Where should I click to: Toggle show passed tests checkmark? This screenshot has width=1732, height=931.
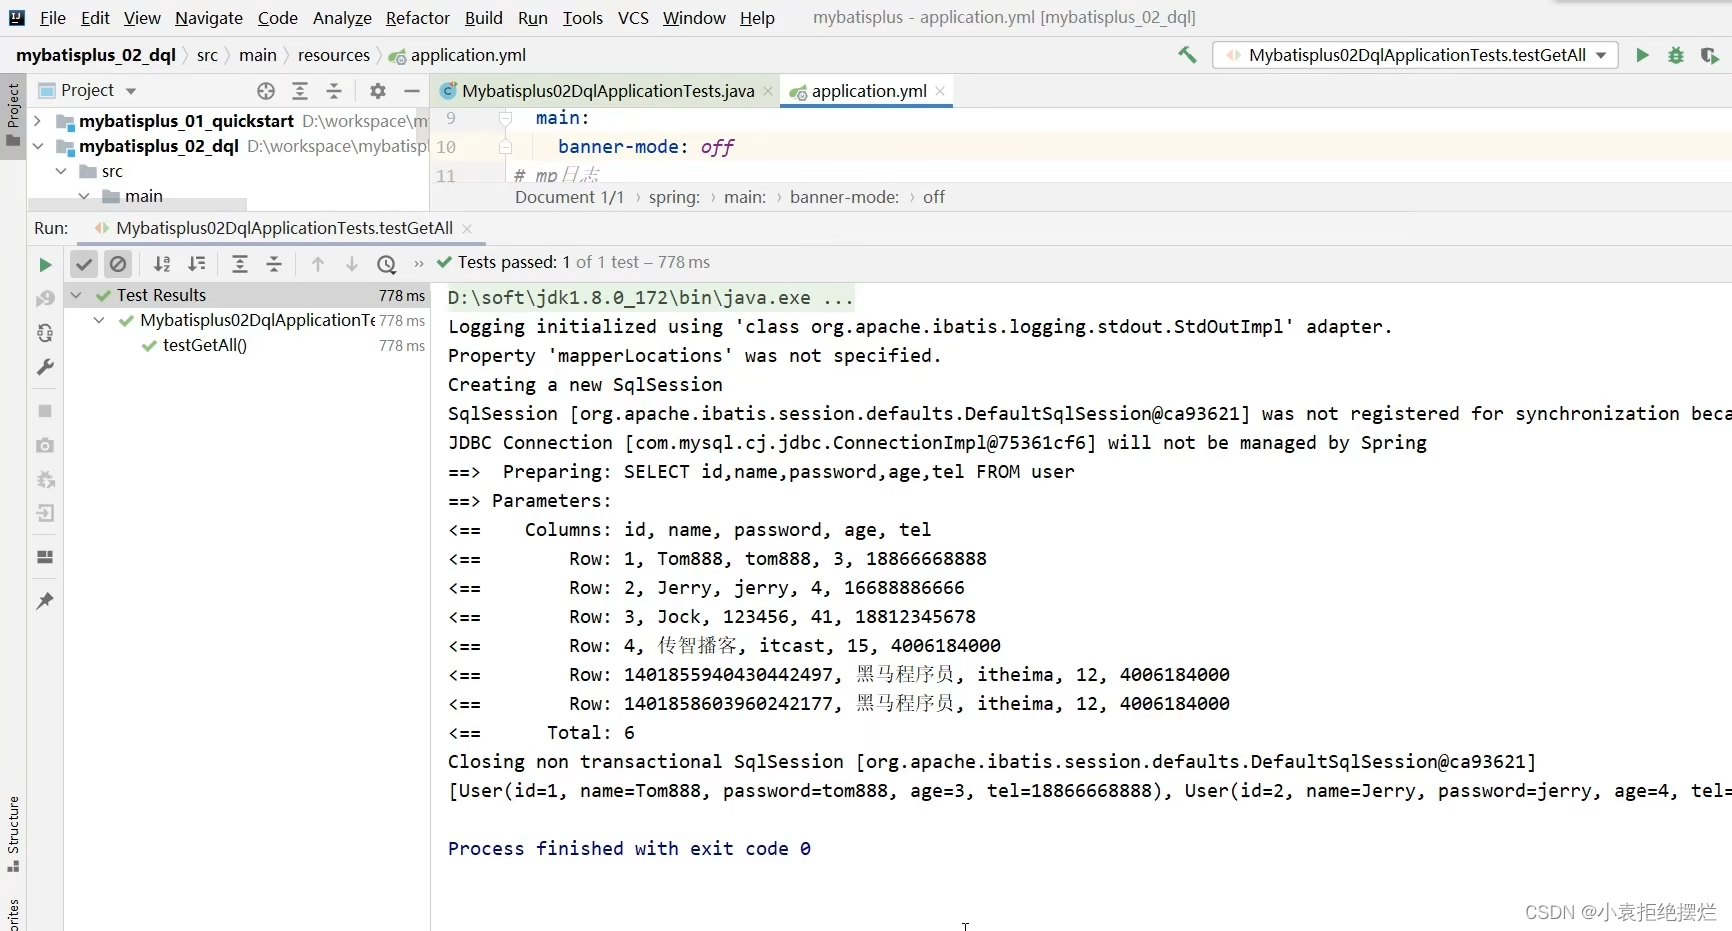84,264
